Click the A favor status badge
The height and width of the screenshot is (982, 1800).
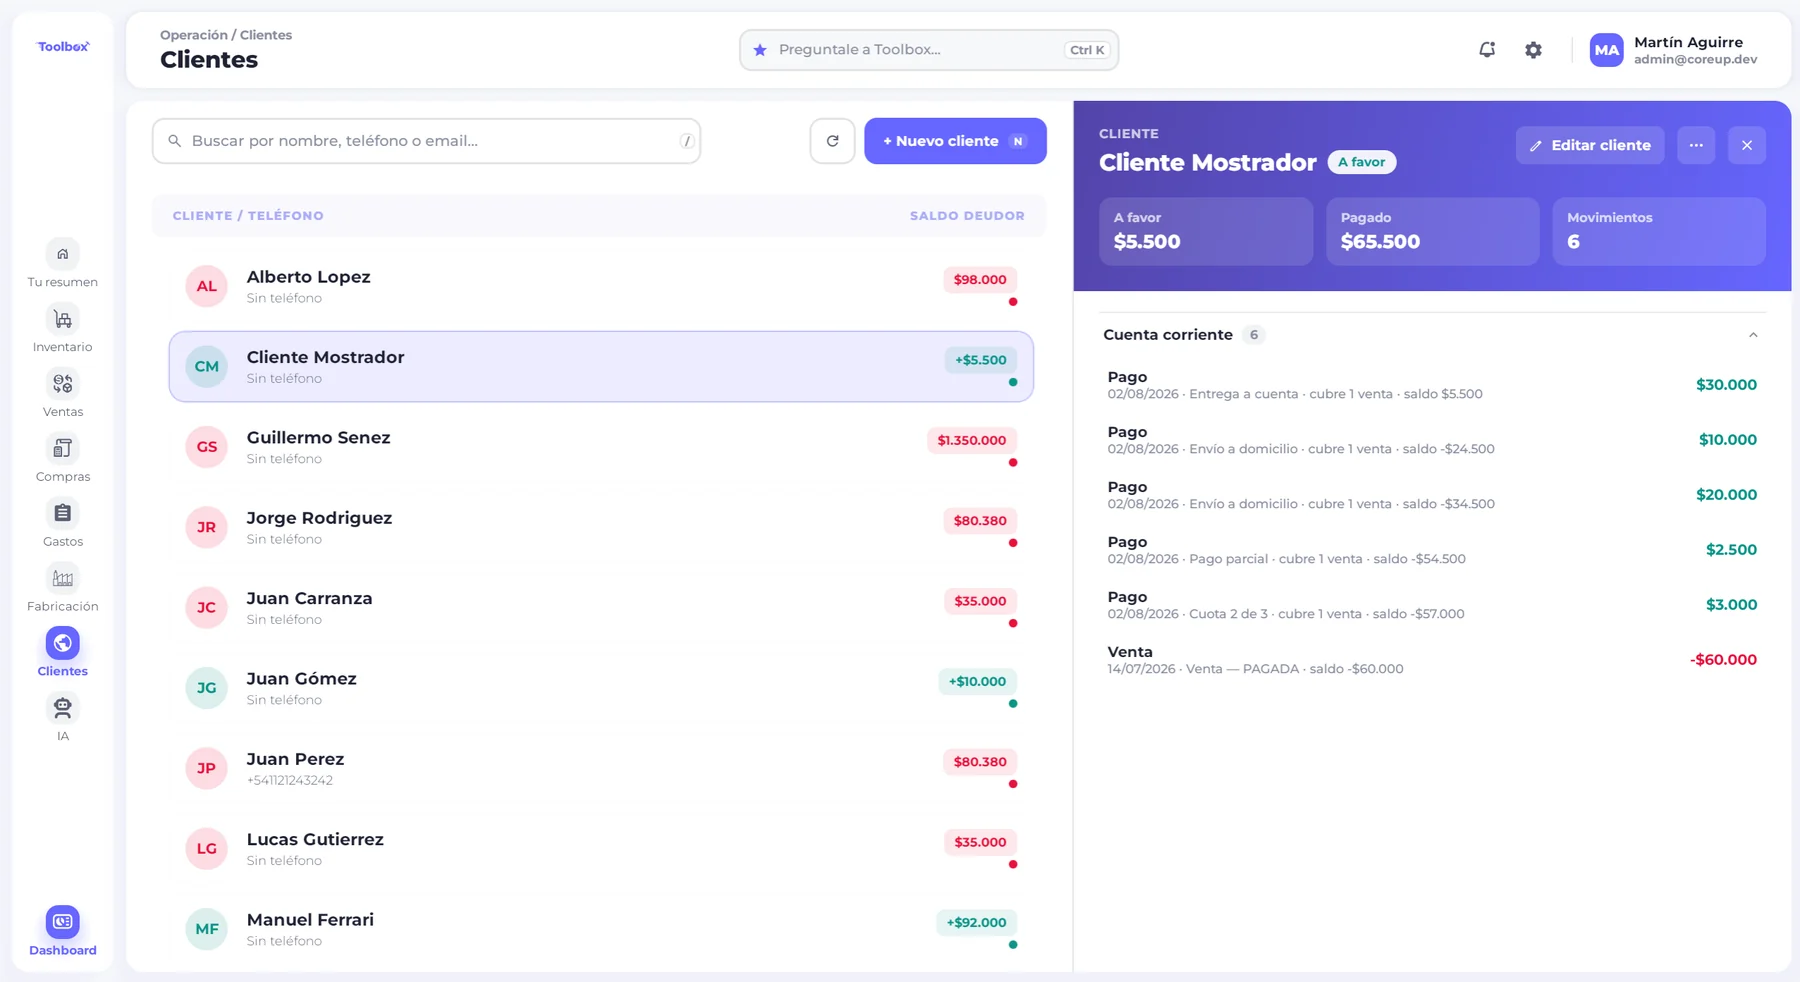pyautogui.click(x=1361, y=162)
